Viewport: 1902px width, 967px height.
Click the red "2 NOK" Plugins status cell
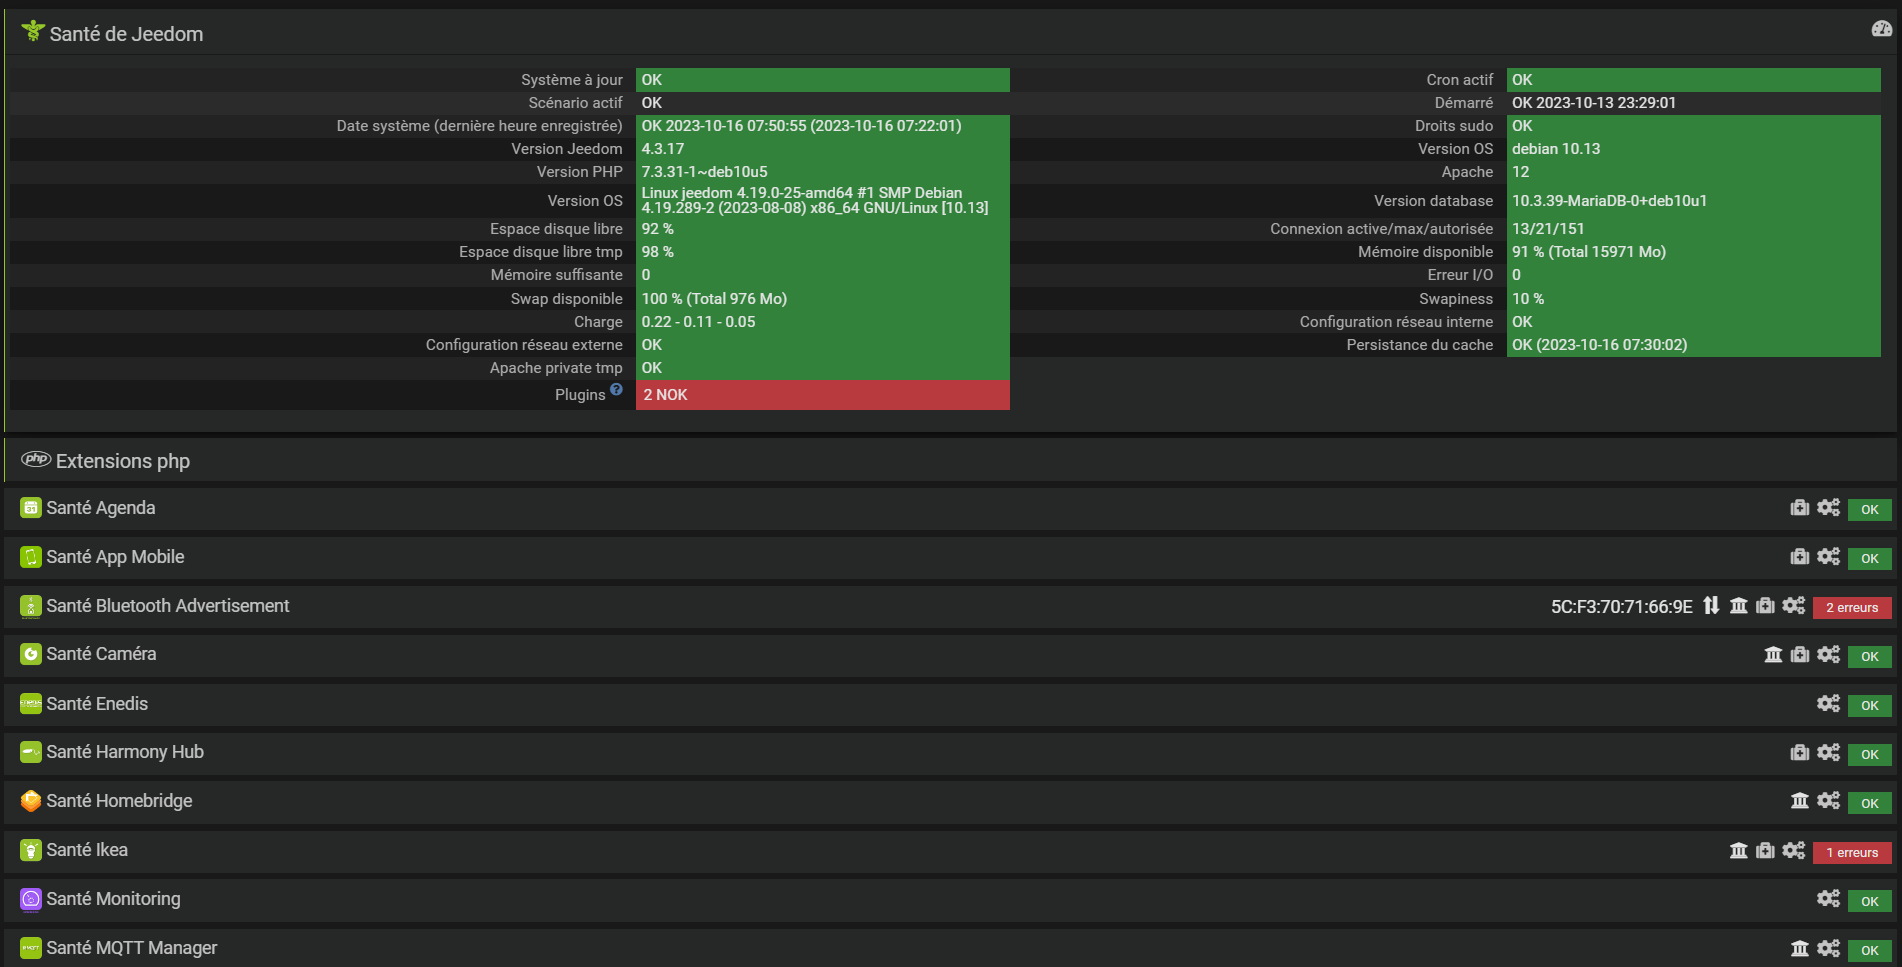(x=822, y=395)
